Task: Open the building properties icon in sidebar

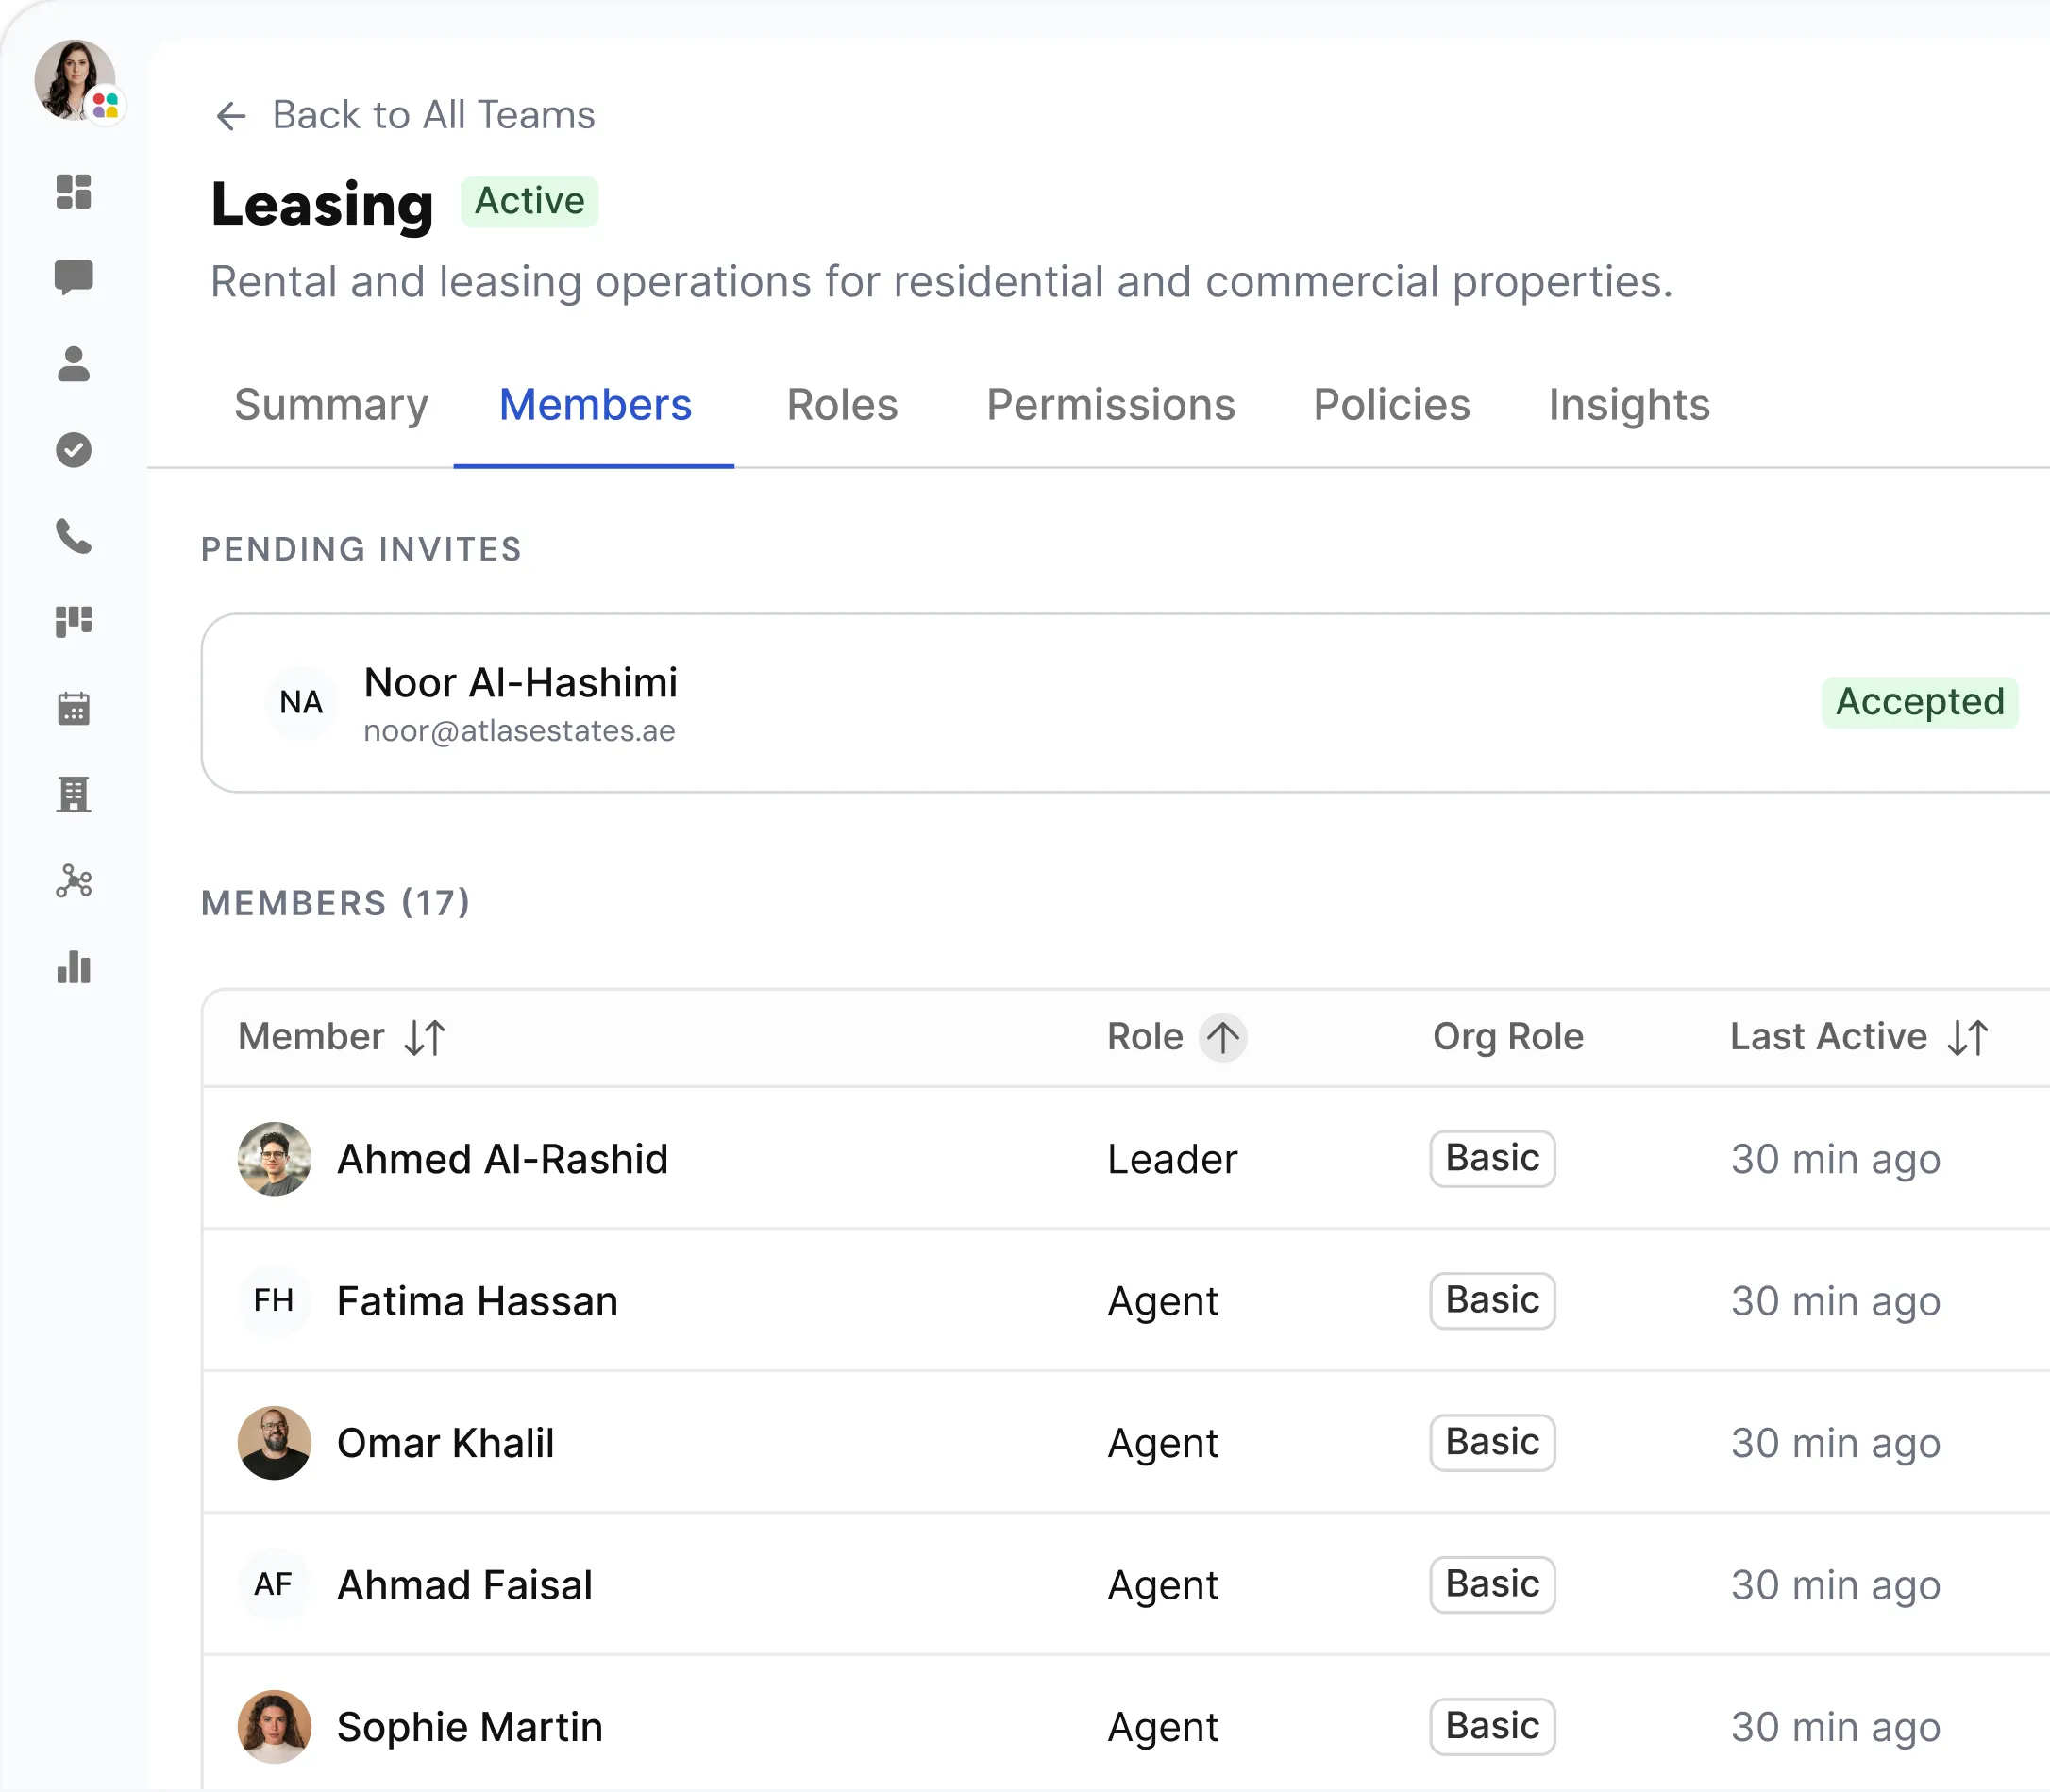Action: (74, 795)
